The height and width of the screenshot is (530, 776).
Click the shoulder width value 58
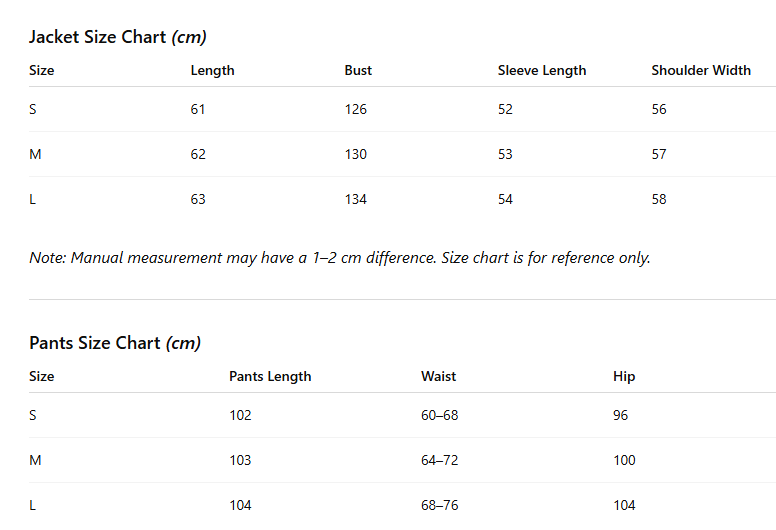tap(659, 199)
